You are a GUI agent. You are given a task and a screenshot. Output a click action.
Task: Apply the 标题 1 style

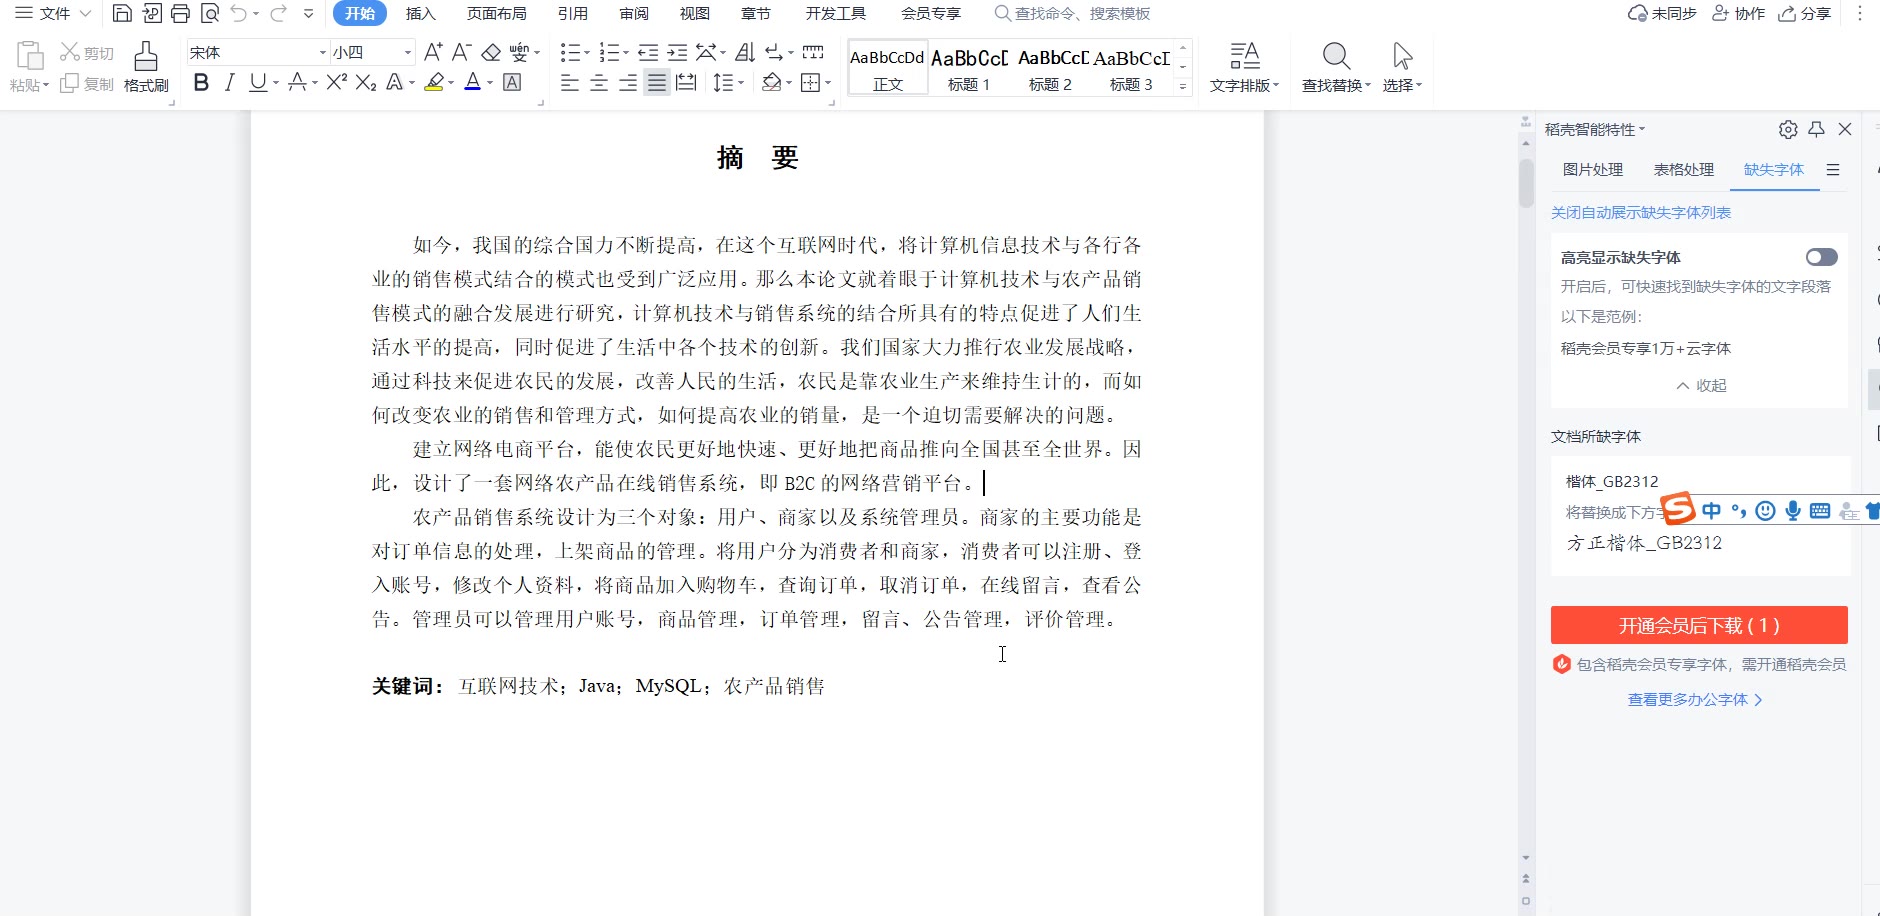969,68
